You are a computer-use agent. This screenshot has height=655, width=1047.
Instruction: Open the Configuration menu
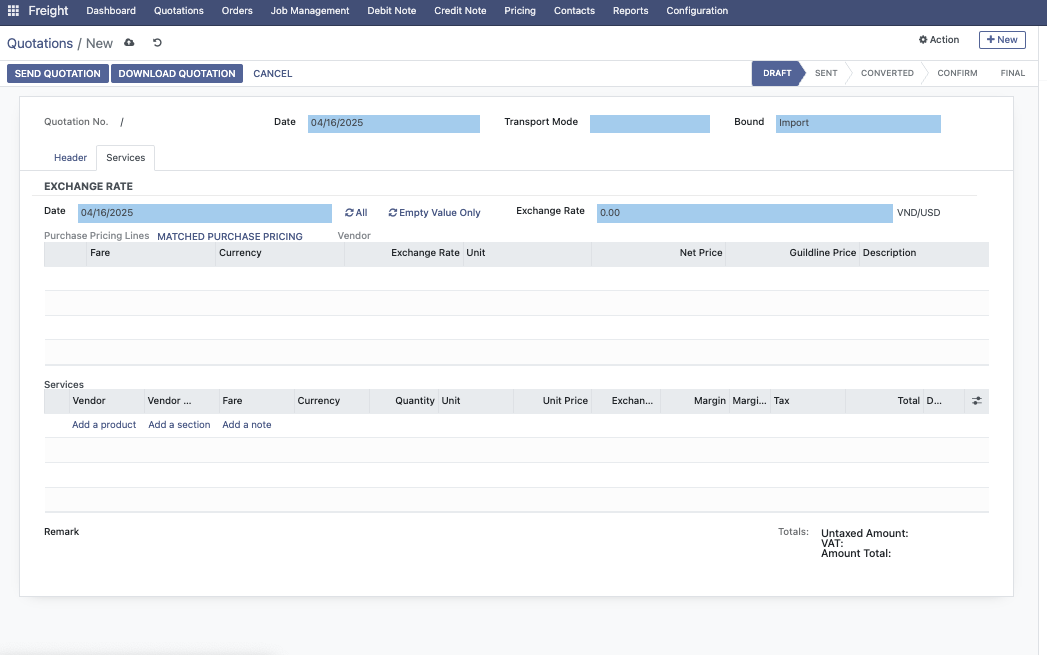(x=697, y=11)
